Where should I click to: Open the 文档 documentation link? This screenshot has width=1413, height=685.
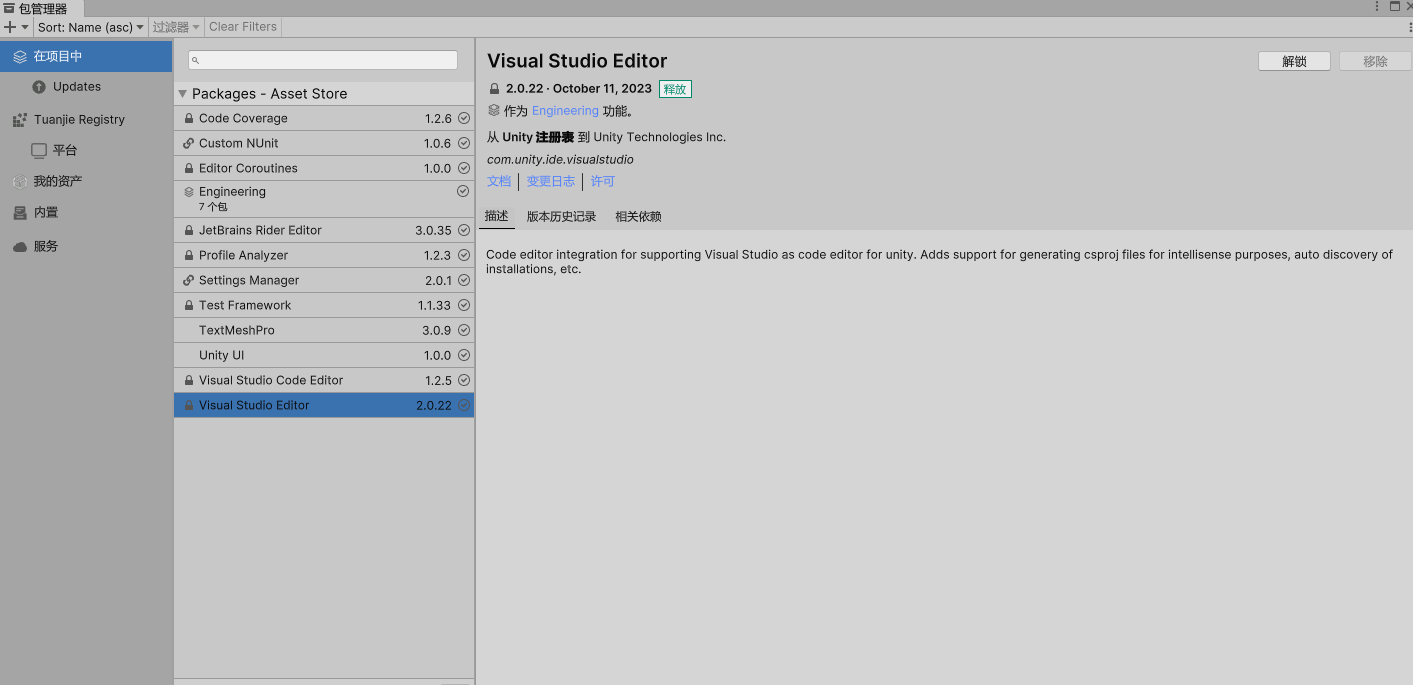coord(499,181)
